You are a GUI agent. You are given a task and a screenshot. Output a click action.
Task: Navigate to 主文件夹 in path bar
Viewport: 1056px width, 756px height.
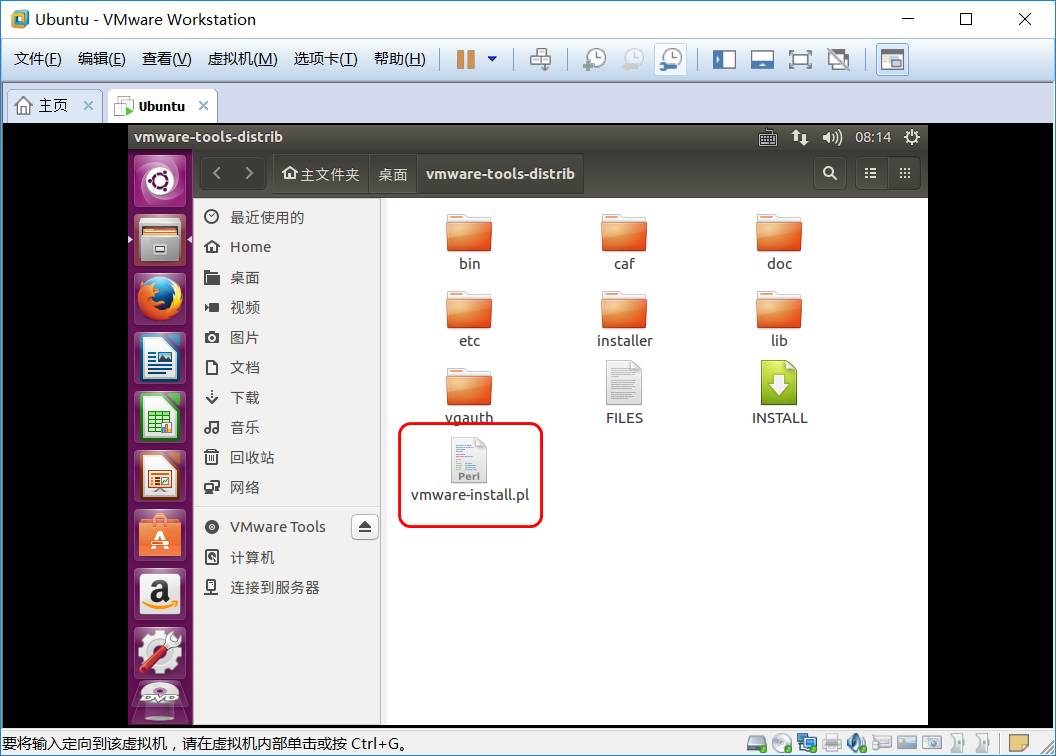point(321,174)
